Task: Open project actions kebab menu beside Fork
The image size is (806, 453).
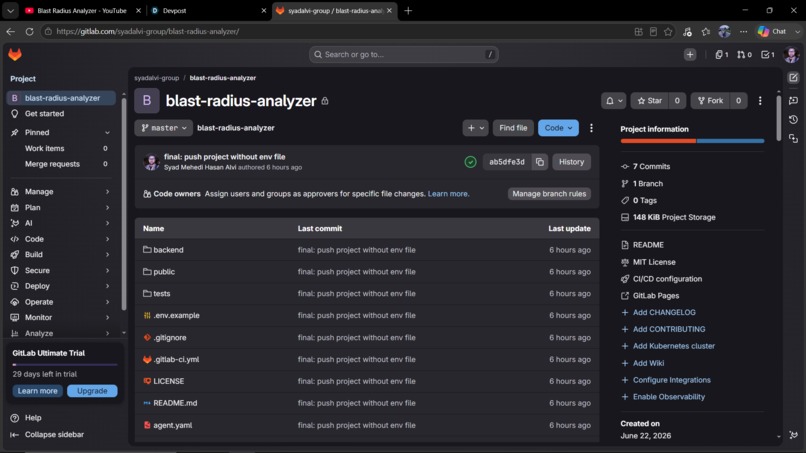Action: 760,101
